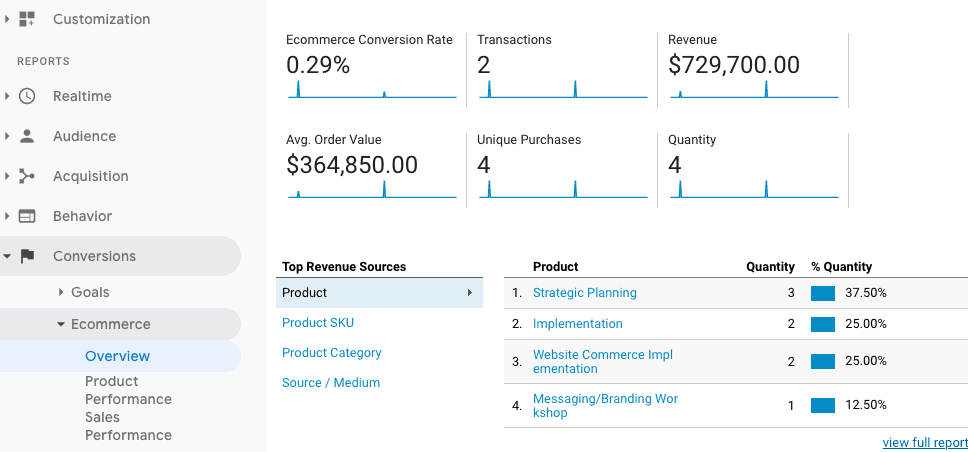Click the Strategic Planning quantity value 3

(x=791, y=293)
